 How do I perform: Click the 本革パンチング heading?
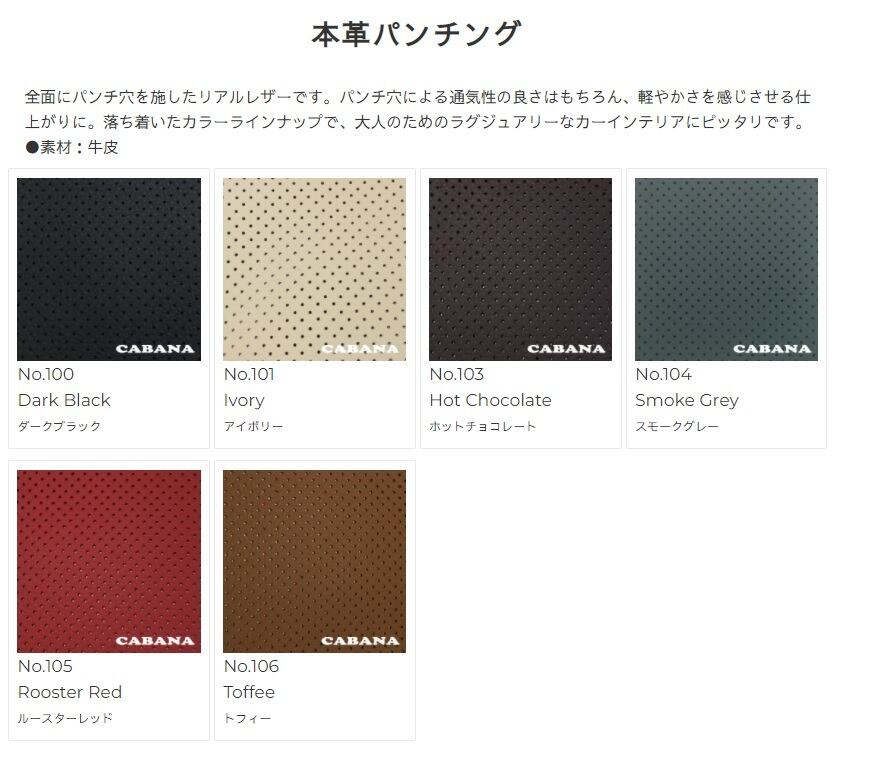[417, 34]
